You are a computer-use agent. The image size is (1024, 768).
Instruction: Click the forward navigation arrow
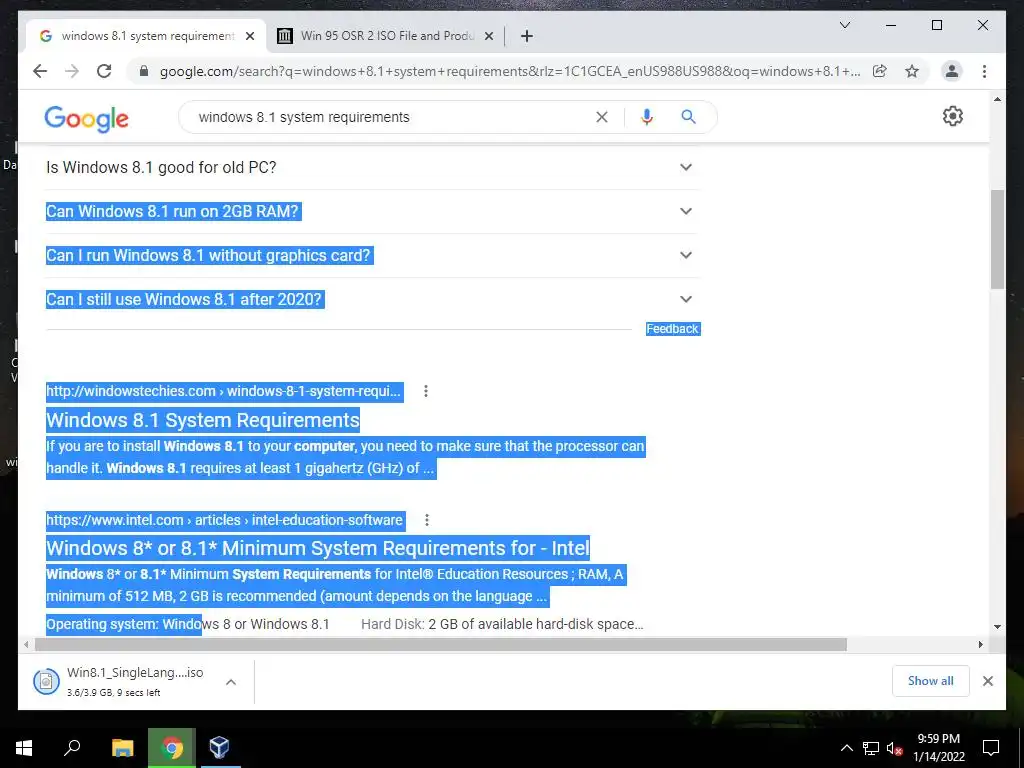tap(72, 71)
